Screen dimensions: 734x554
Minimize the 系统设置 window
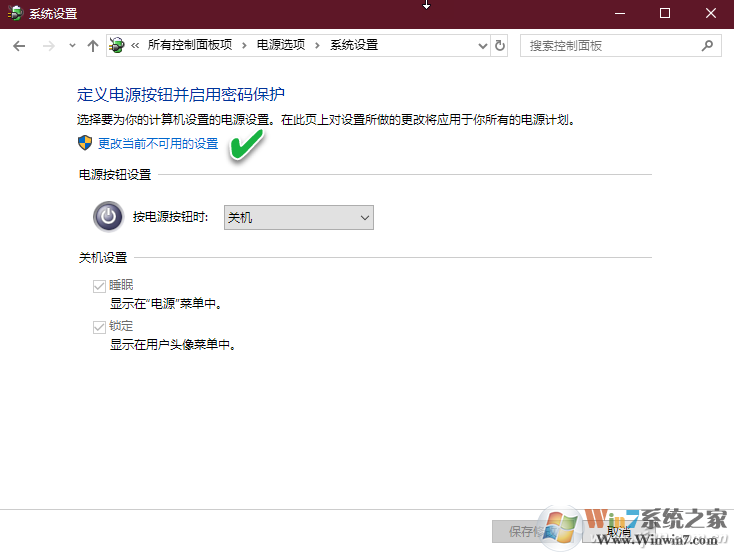coord(620,14)
